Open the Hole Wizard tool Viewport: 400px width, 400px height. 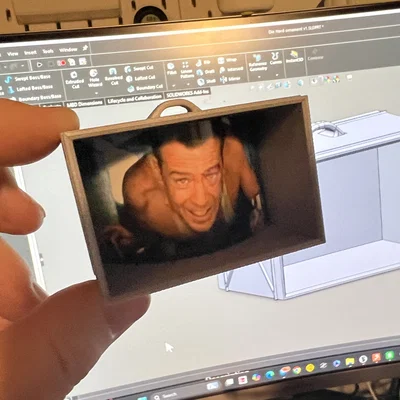94,78
